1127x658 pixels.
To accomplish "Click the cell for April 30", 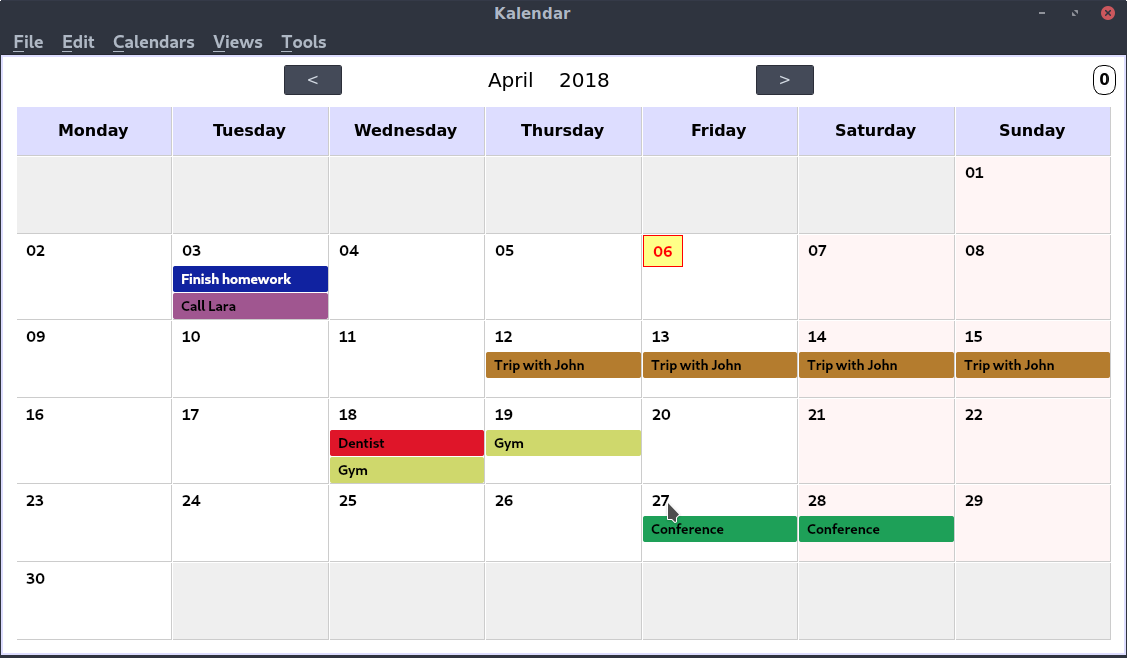I will coord(93,600).
